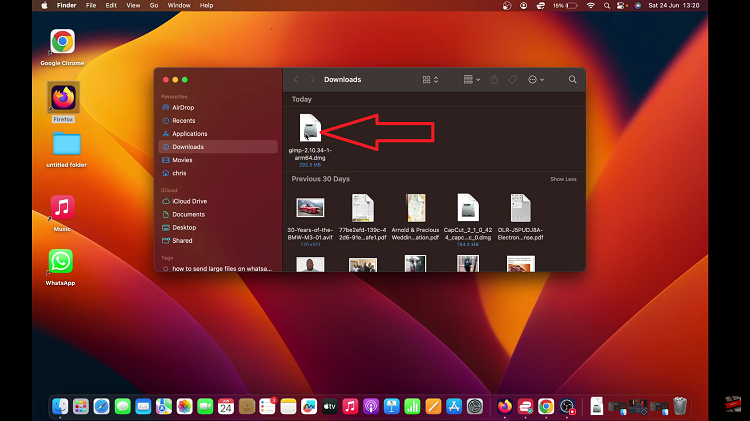Viewport: 750px width, 421px height.
Task: Click the Edit Tags toolbar icon
Action: (512, 79)
